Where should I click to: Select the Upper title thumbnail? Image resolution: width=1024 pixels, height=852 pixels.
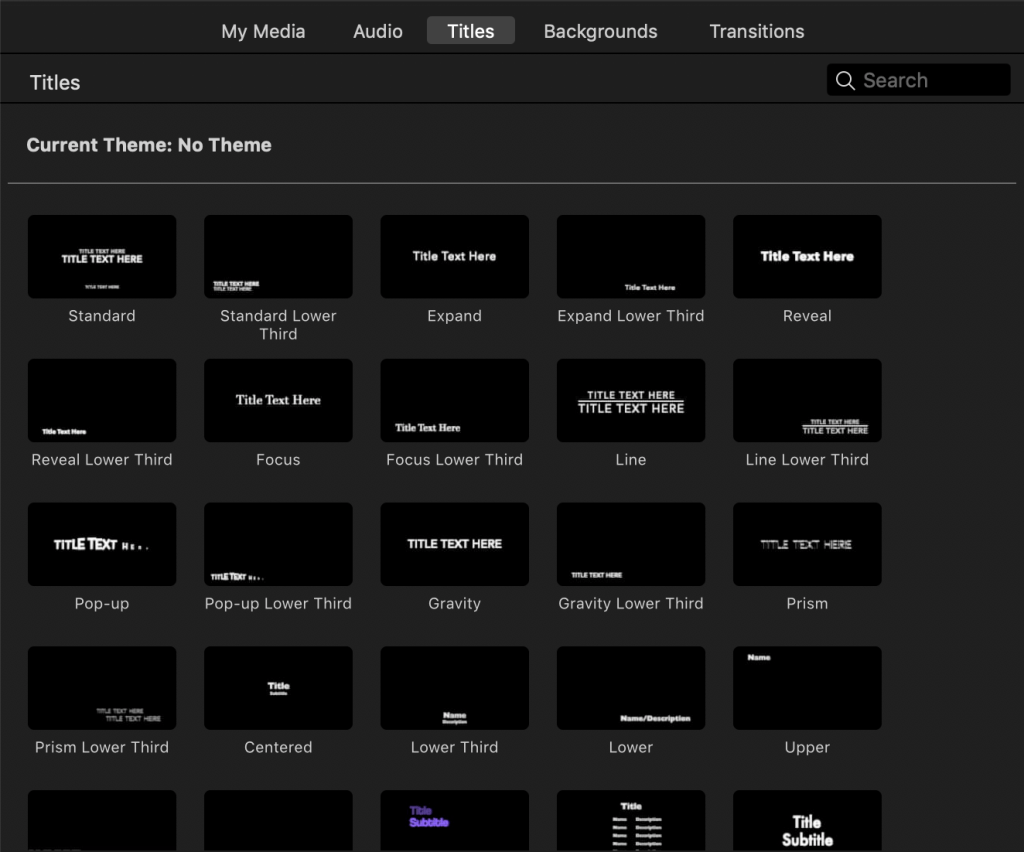[807, 688]
